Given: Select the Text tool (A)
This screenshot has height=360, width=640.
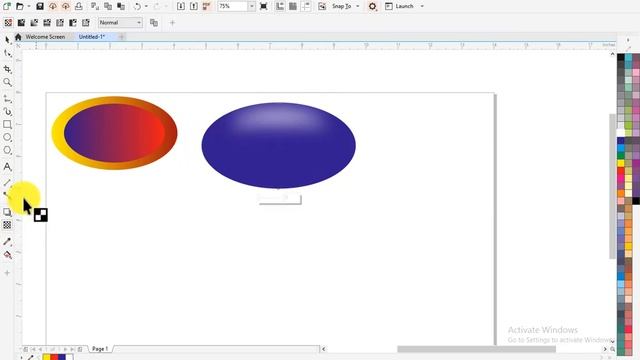Looking at the screenshot, I should point(7,167).
